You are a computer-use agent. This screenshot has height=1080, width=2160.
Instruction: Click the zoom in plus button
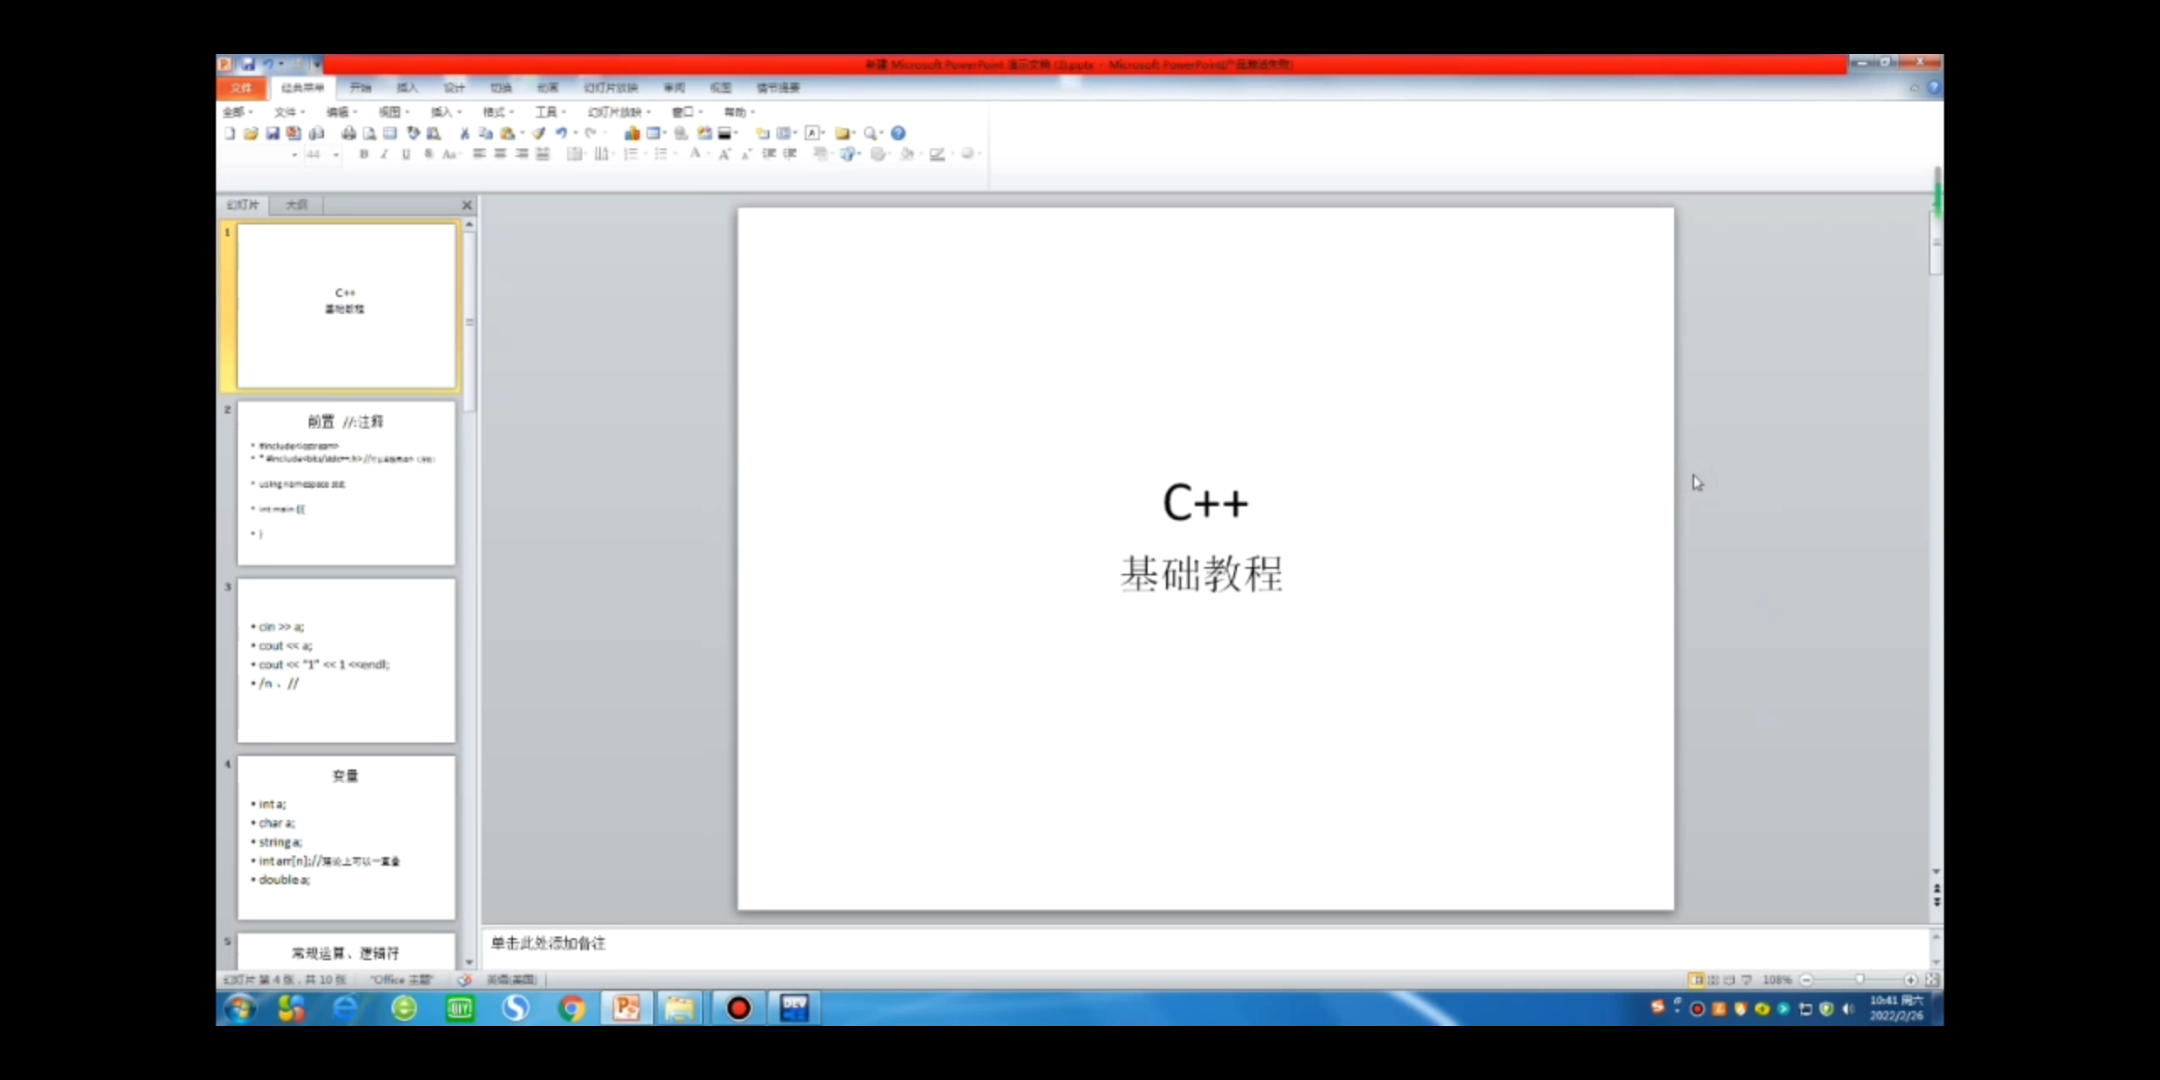[1911, 980]
